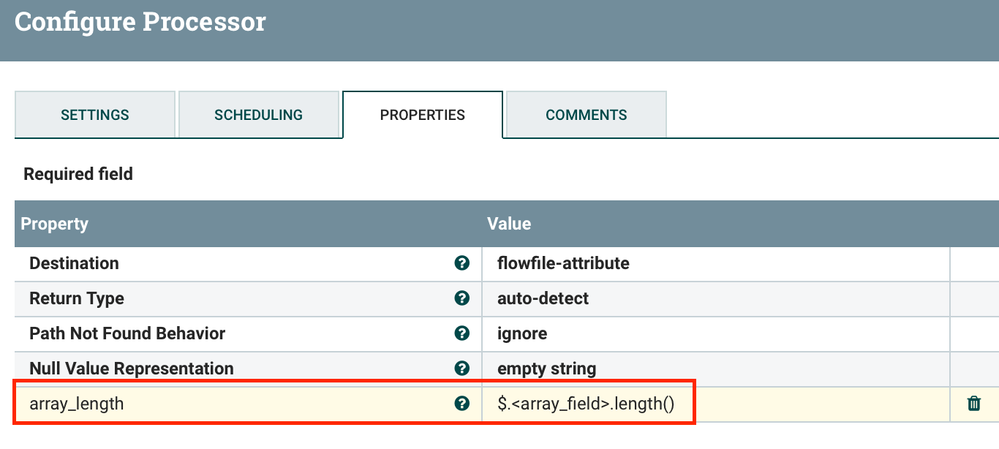Change the Return Type auto-detect value
999x449 pixels.
pos(543,298)
